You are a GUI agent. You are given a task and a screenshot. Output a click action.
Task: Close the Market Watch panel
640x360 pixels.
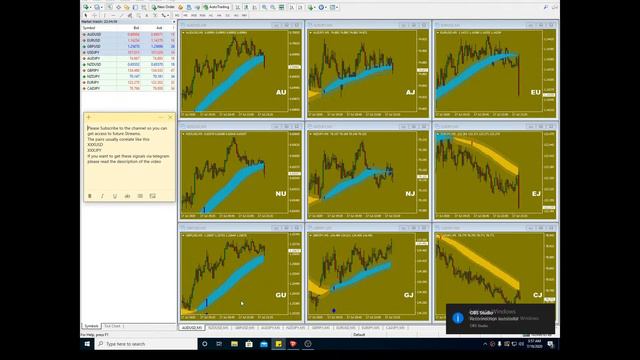[x=174, y=22]
